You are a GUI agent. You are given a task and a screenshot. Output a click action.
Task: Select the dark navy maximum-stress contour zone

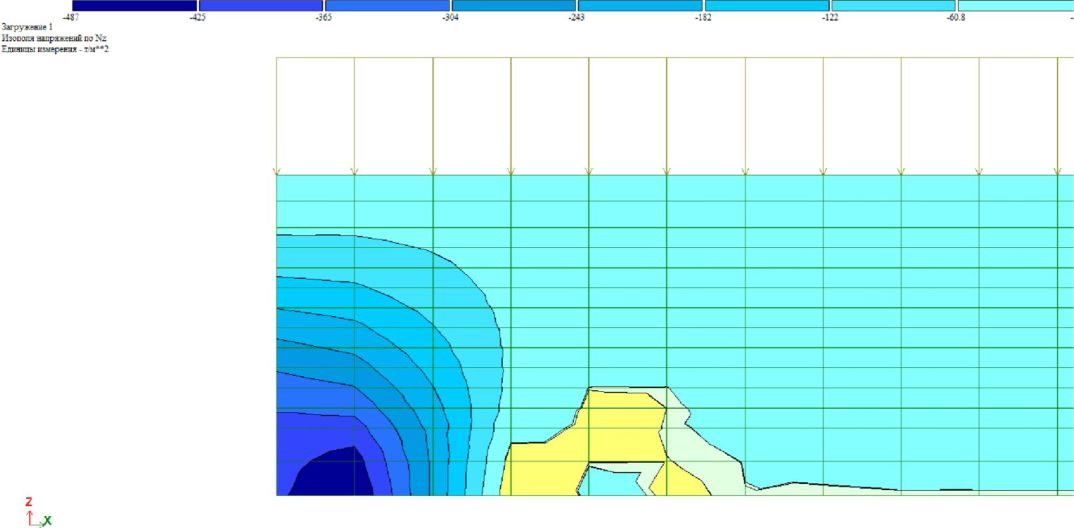[332, 474]
